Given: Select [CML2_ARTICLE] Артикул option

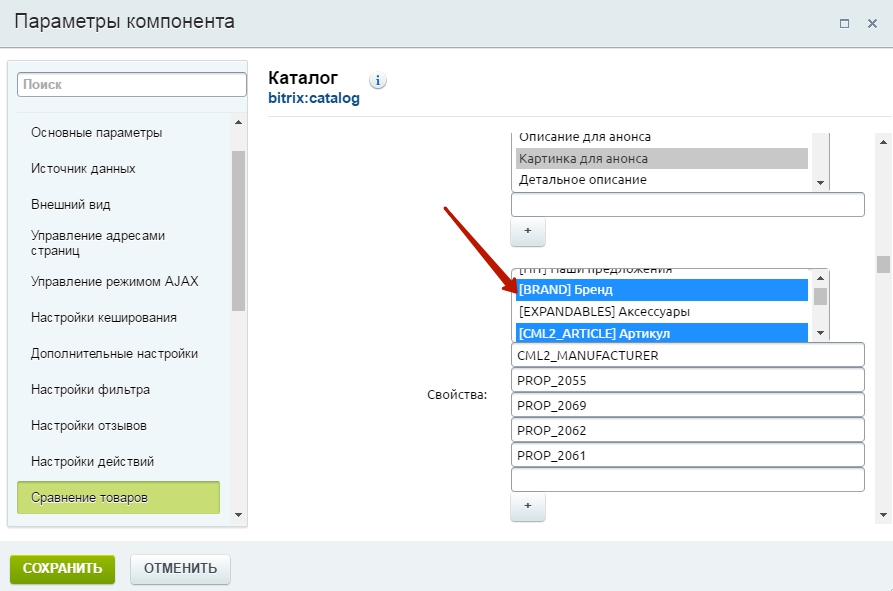Looking at the screenshot, I should click(662, 333).
